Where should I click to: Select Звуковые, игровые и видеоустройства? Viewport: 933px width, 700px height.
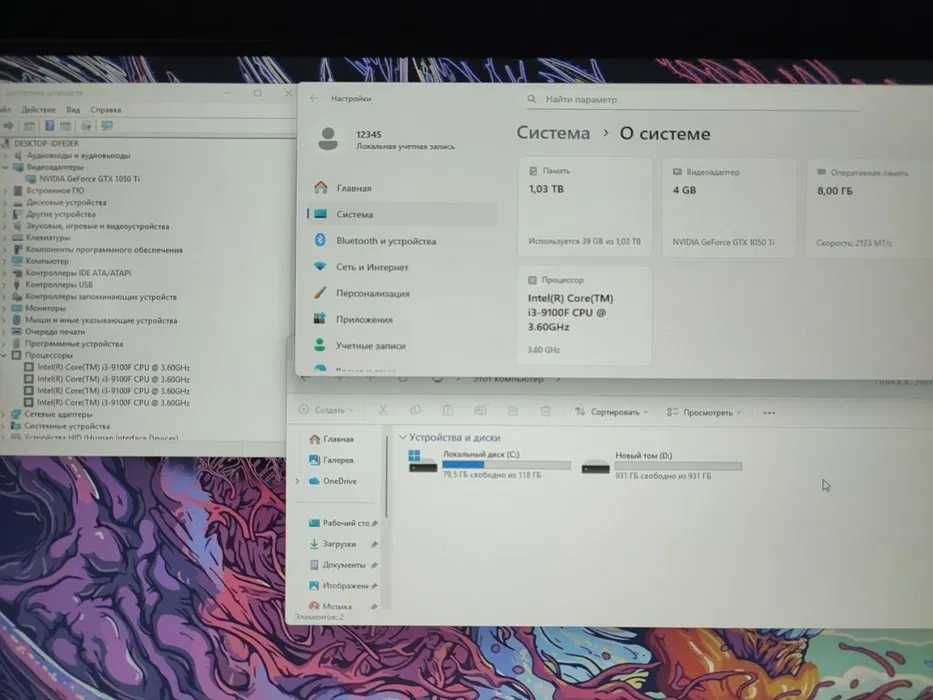pos(98,226)
